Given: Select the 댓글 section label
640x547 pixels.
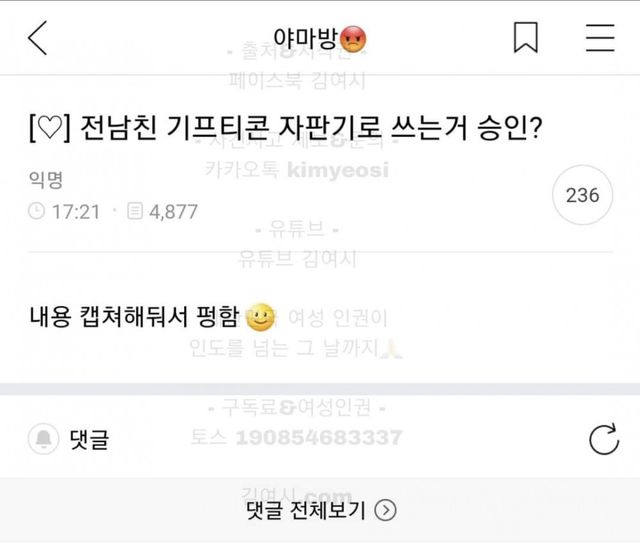Looking at the screenshot, I should (x=88, y=438).
